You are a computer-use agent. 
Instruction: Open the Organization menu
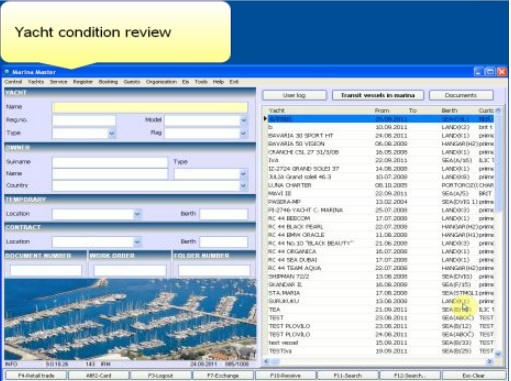click(161, 82)
